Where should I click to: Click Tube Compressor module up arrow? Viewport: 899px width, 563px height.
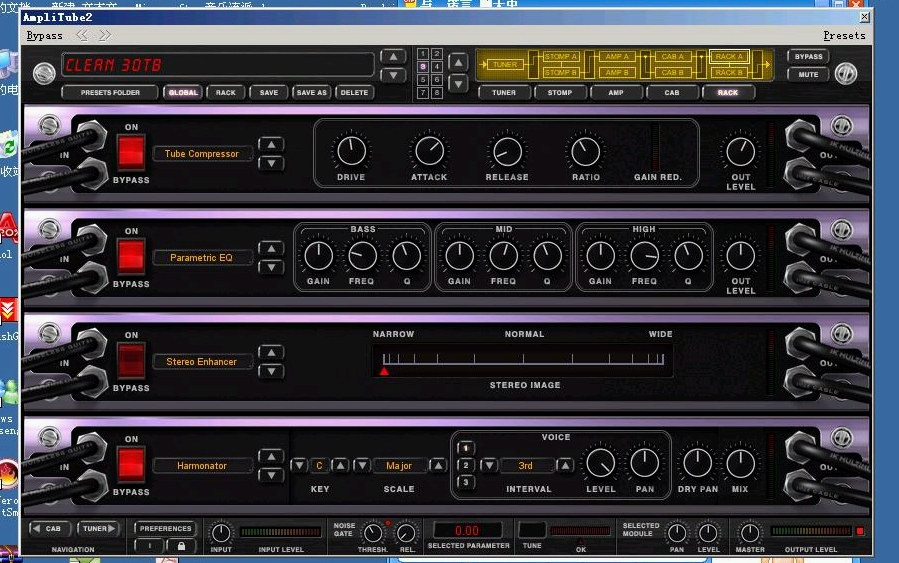click(271, 144)
